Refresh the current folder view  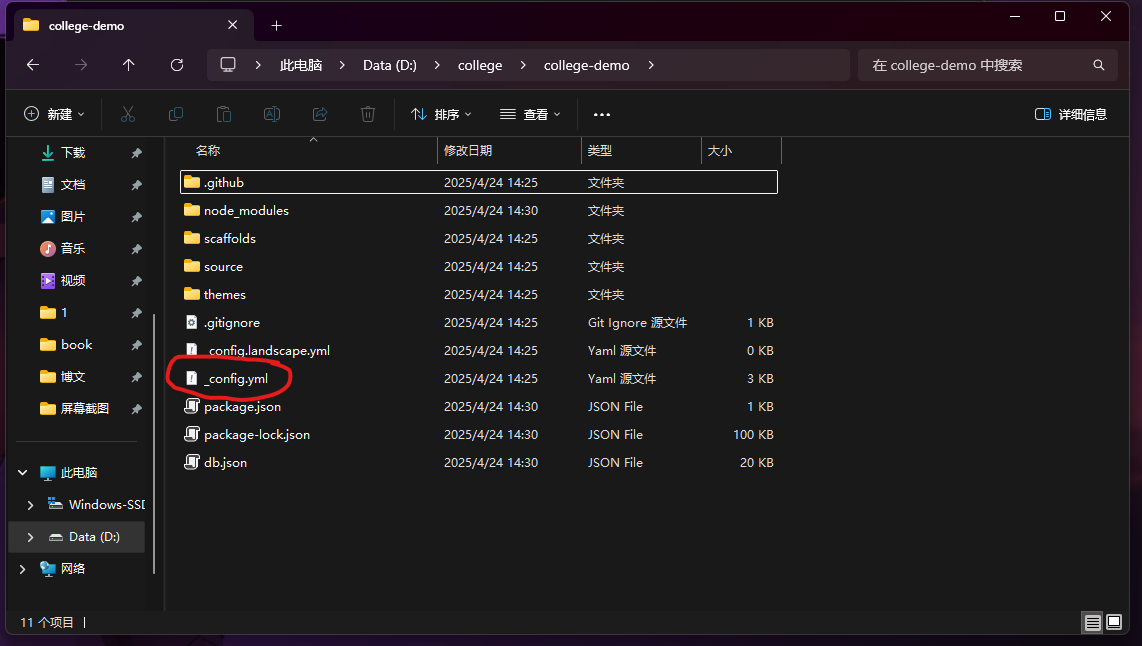pyautogui.click(x=177, y=65)
